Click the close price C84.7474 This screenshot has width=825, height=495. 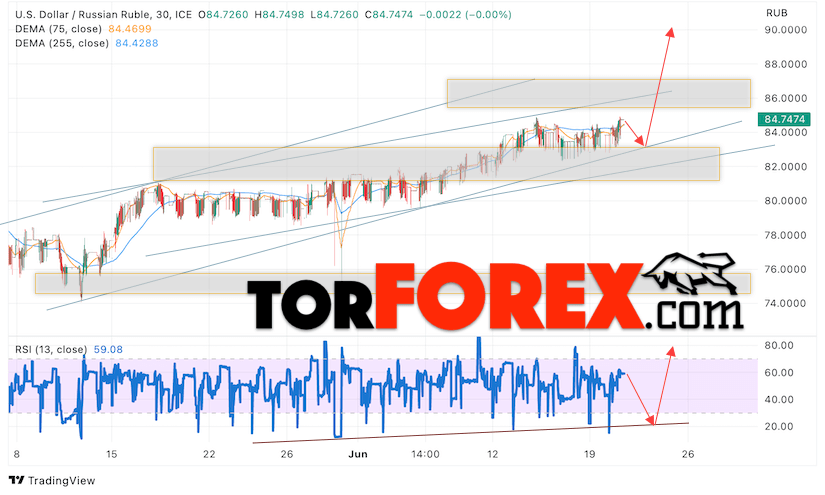389,15
